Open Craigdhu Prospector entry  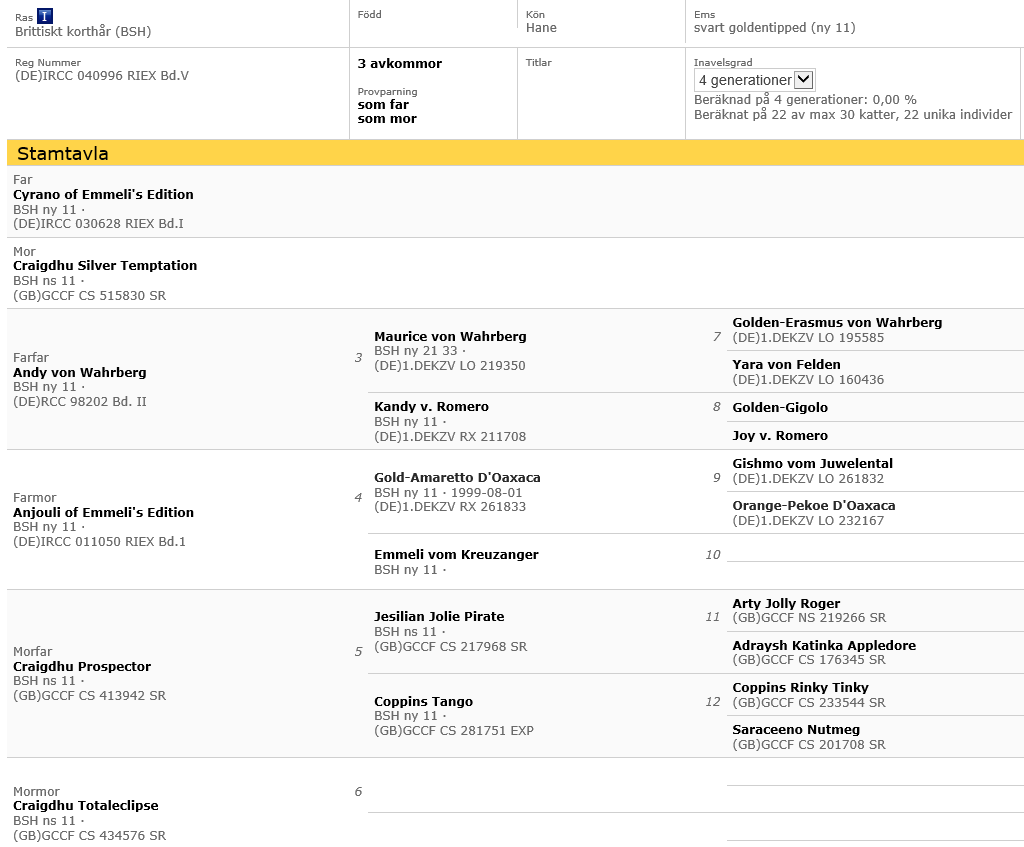click(x=82, y=667)
